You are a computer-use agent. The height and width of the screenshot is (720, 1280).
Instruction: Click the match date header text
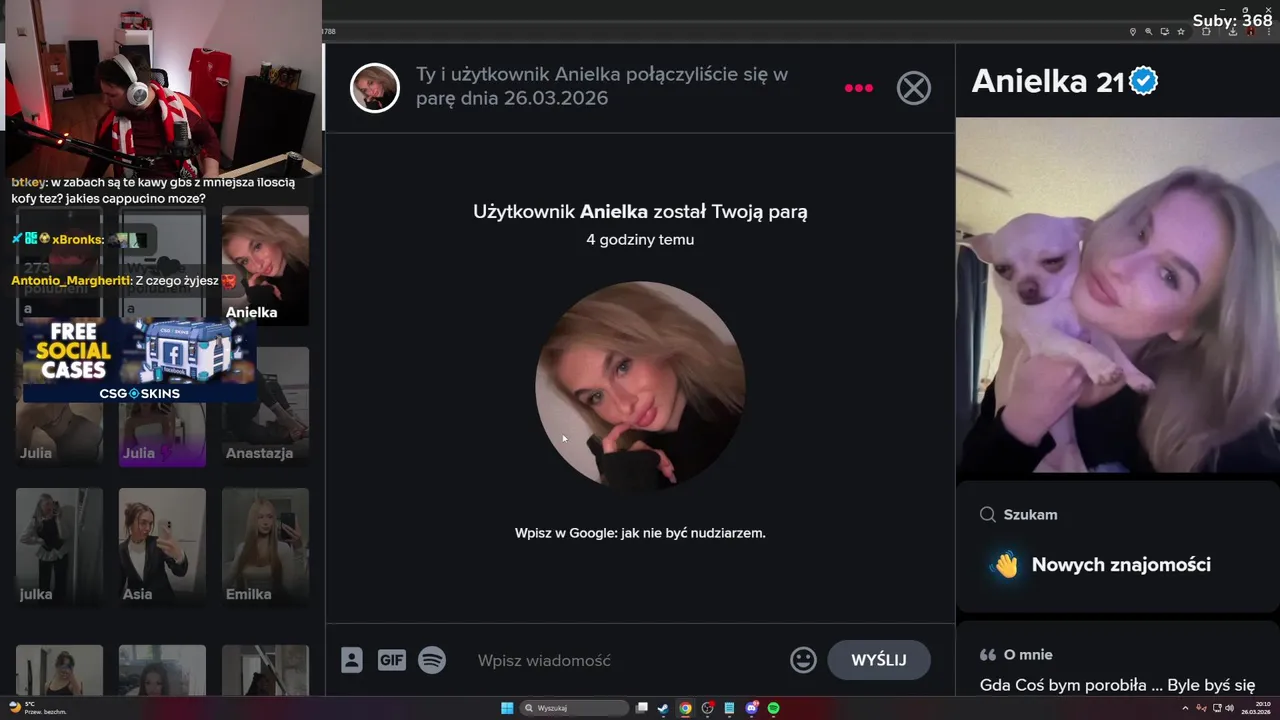[601, 86]
